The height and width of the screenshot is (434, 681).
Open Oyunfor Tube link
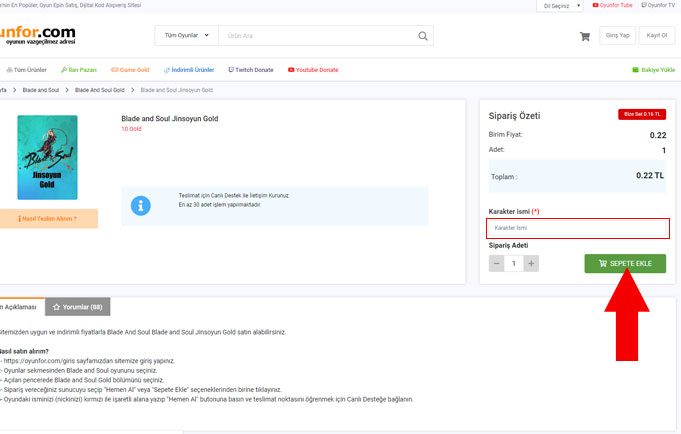pos(612,5)
